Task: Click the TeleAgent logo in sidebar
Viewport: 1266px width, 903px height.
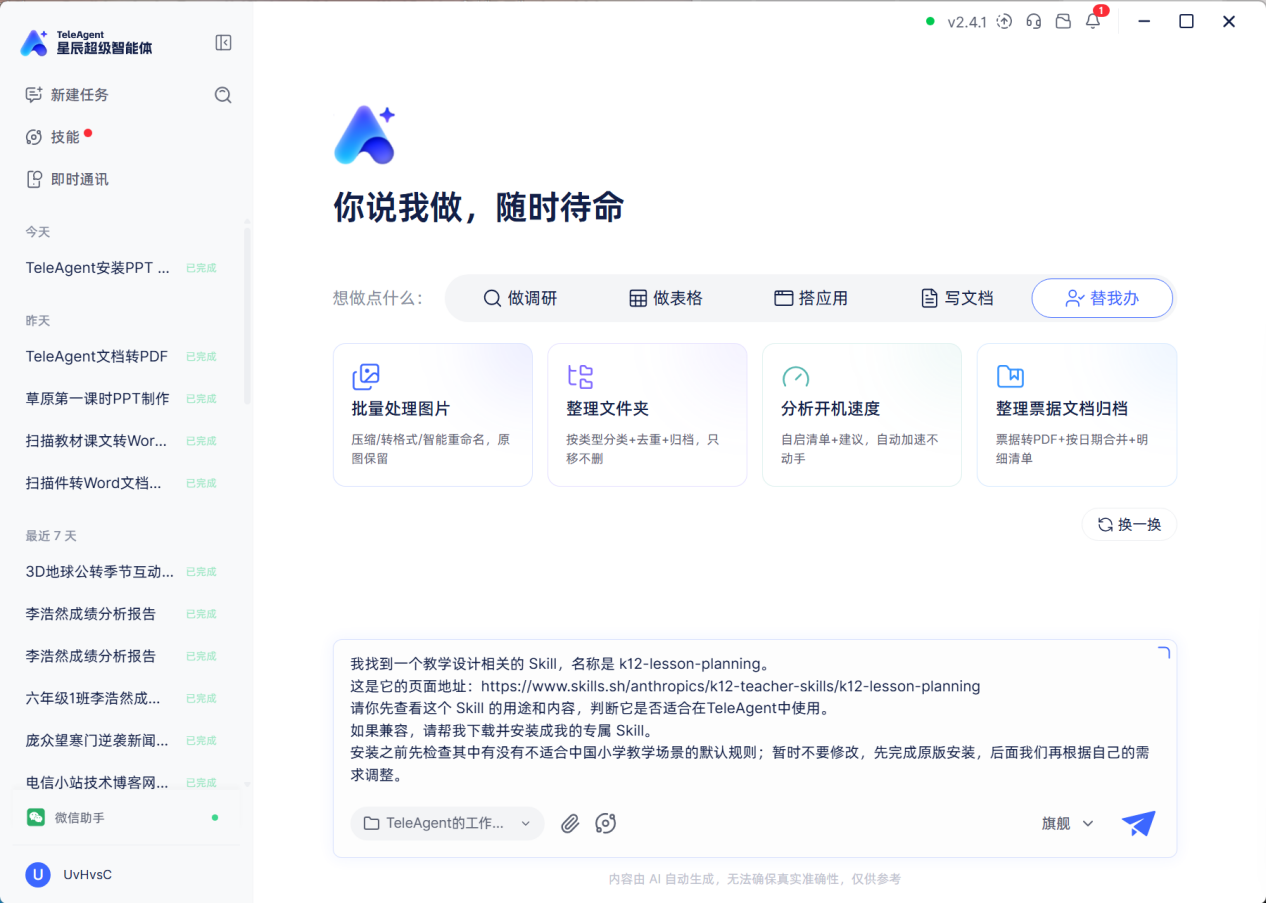Action: coord(34,42)
